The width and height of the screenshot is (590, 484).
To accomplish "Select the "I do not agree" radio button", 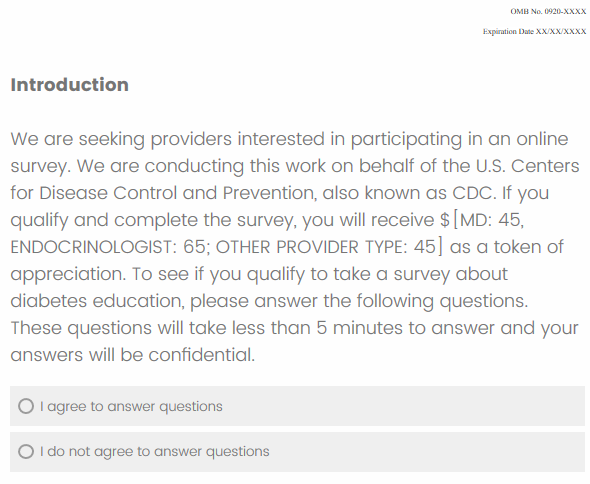I will coord(26,451).
